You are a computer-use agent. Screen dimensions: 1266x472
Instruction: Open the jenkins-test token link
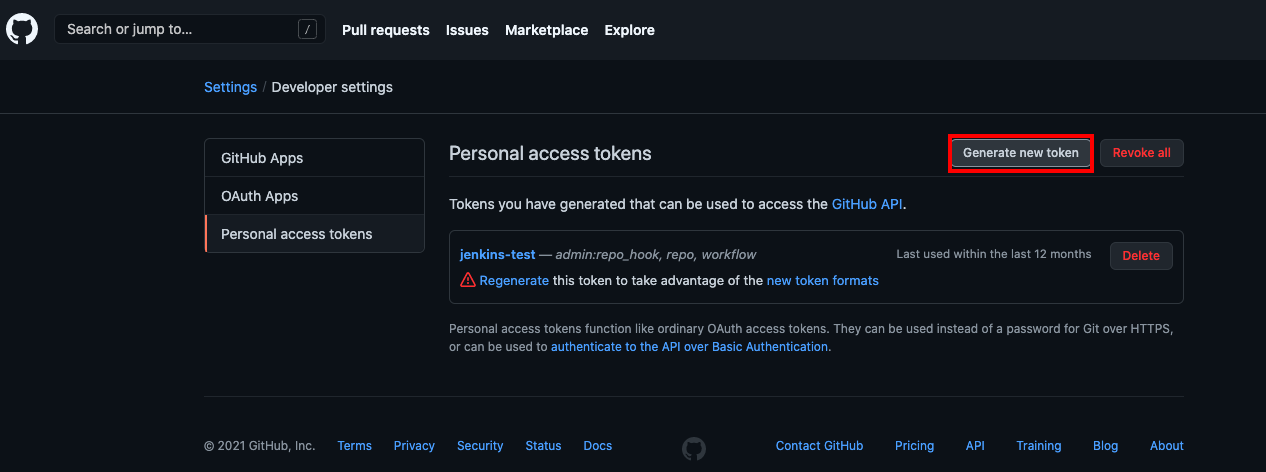point(498,255)
